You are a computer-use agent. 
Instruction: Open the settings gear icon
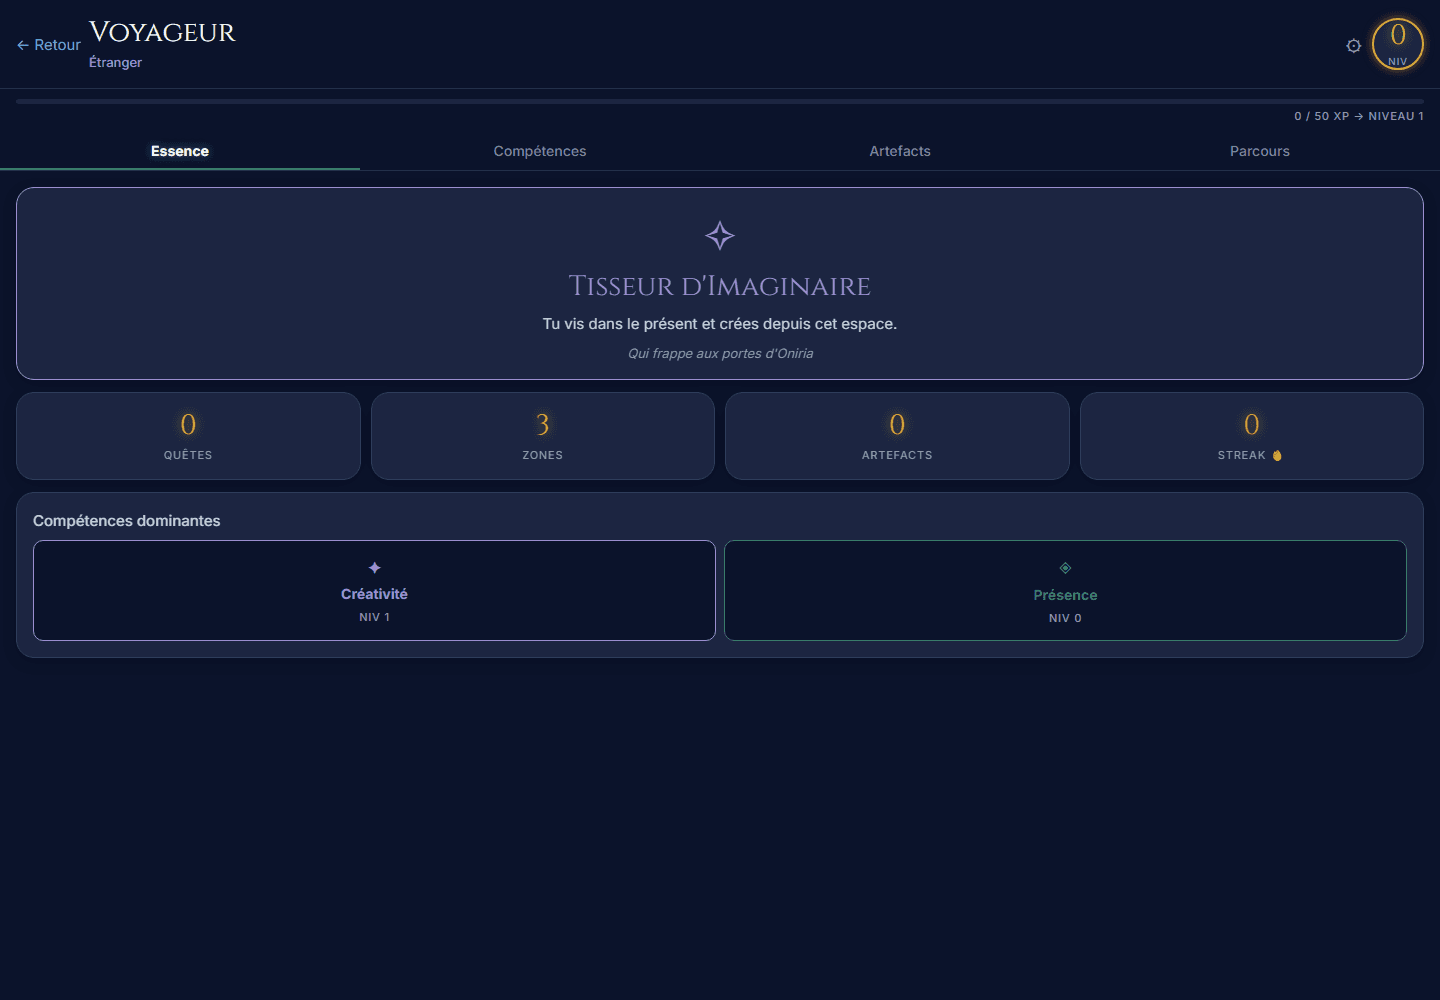click(x=1354, y=46)
